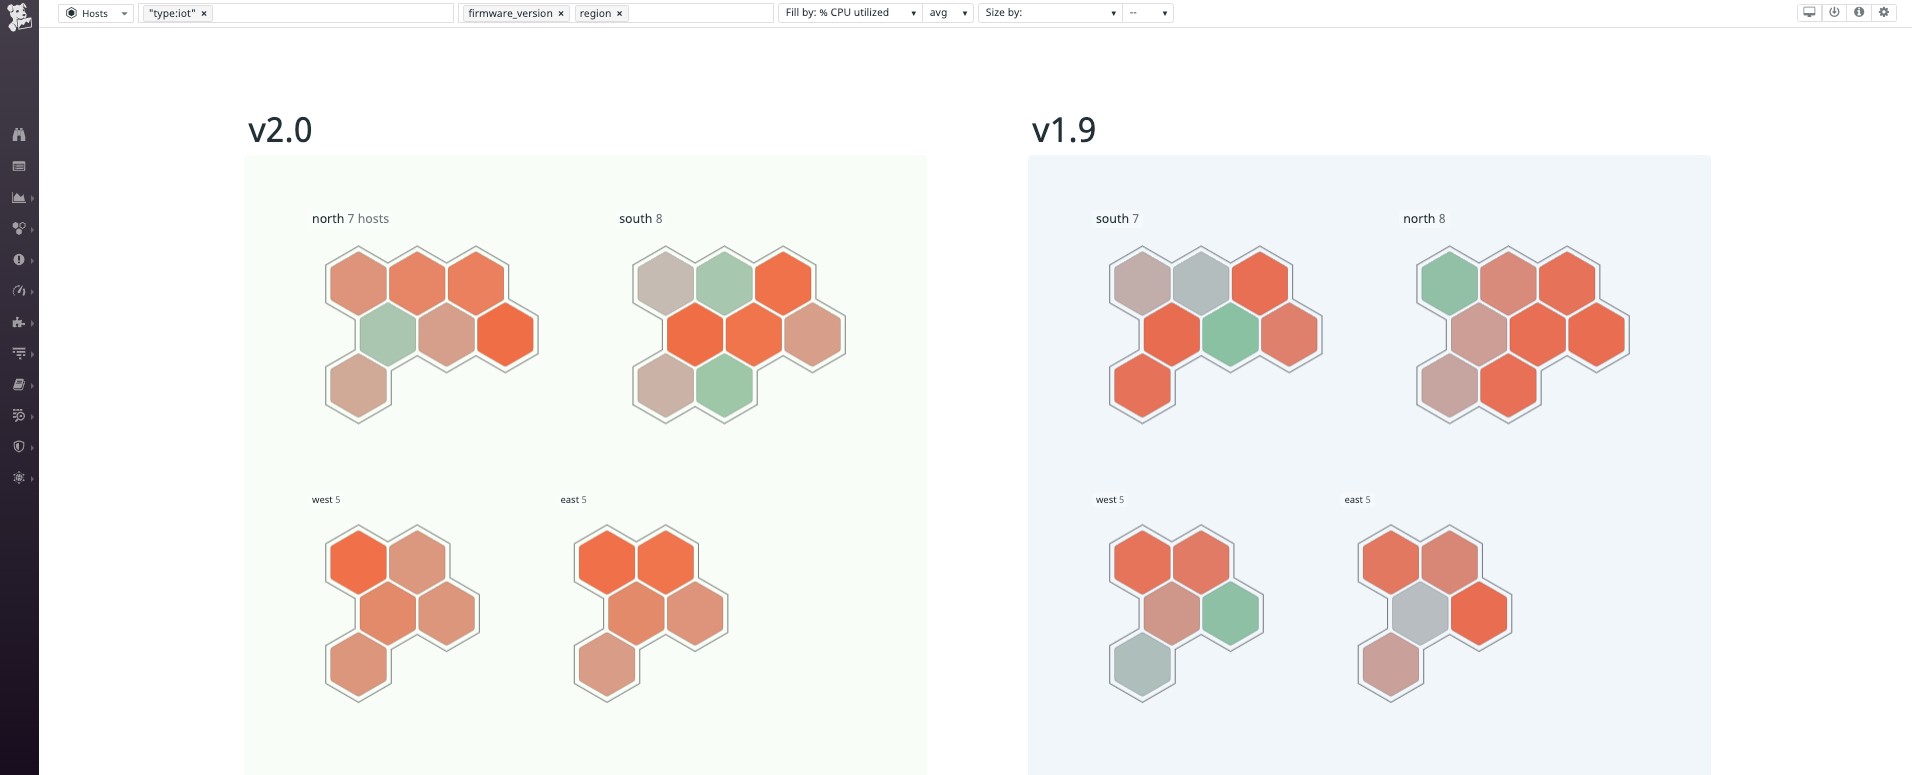The width and height of the screenshot is (1912, 775).
Task: Open host map settings gear icon
Action: [x=1884, y=13]
